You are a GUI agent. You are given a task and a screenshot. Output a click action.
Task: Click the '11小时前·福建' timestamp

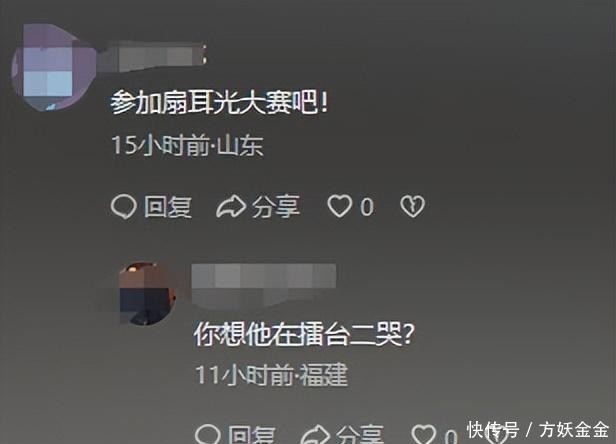click(272, 375)
